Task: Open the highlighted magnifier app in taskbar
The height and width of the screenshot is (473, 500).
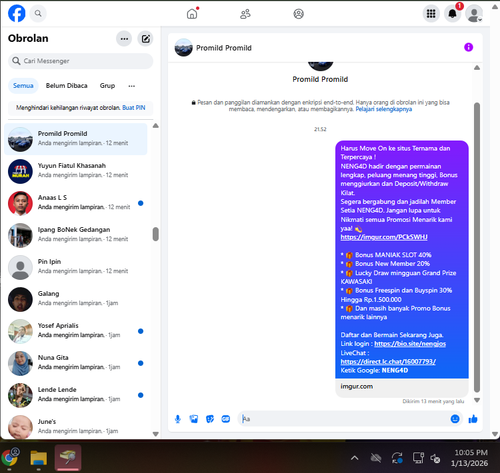Action: pyautogui.click(x=68, y=458)
